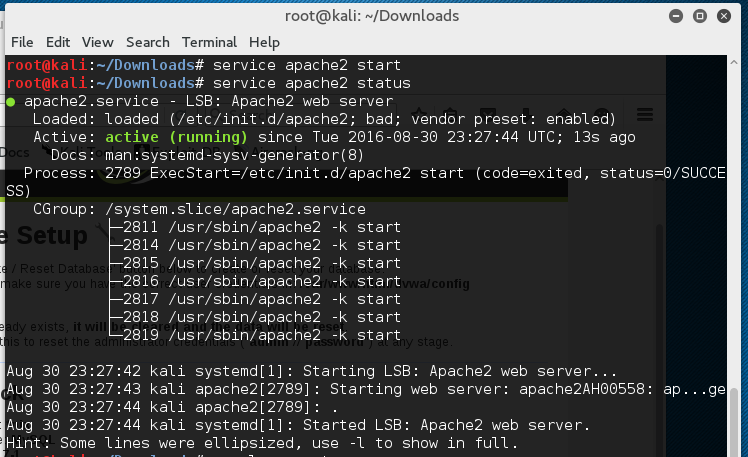The image size is (748, 457).
Task: Minimize the terminal window
Action: (675, 16)
